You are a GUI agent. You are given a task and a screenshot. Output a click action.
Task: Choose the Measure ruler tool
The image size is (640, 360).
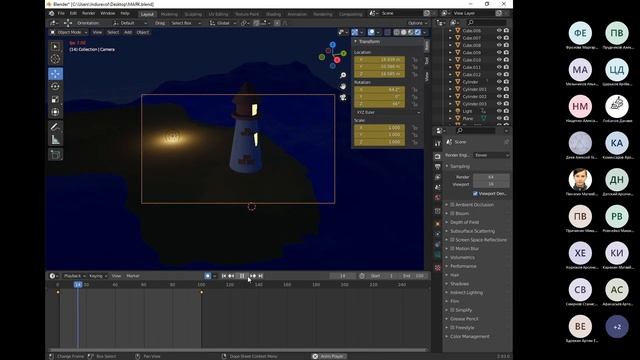coord(55,140)
